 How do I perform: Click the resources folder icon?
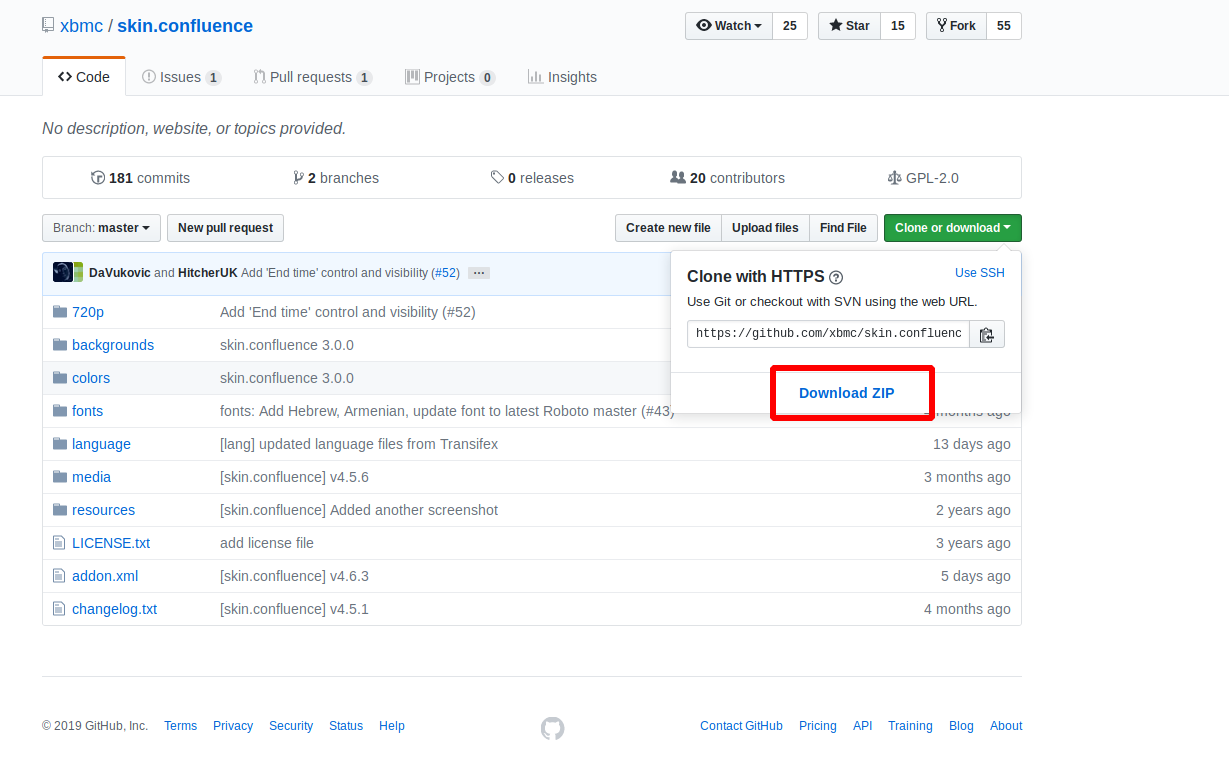[60, 510]
